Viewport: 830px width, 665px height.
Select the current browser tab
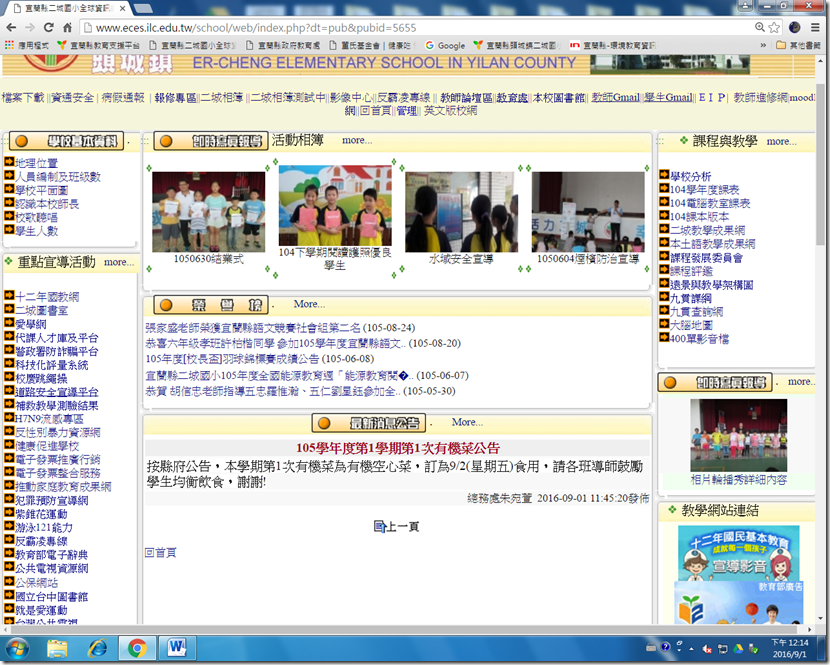click(x=68, y=8)
